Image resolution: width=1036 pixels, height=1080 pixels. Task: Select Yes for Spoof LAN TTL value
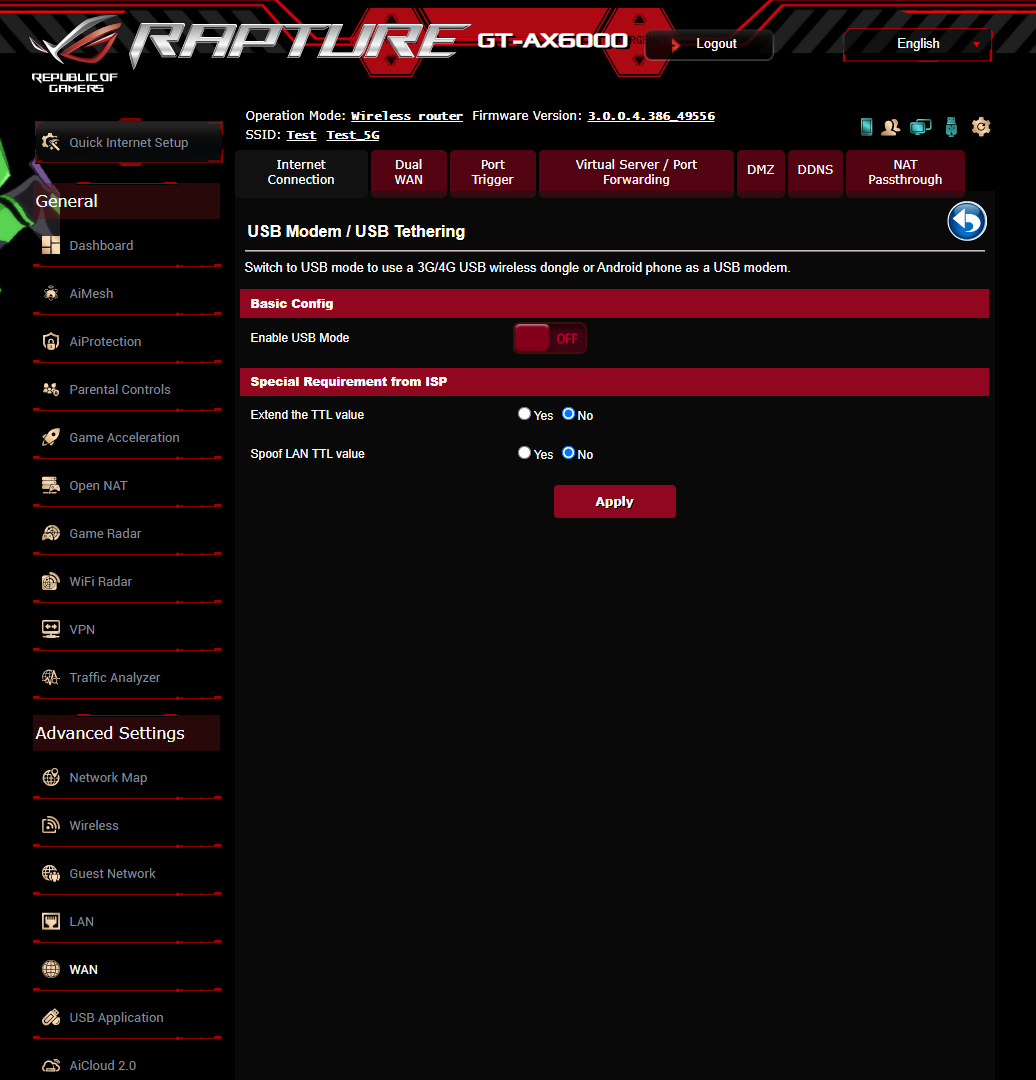(x=524, y=453)
